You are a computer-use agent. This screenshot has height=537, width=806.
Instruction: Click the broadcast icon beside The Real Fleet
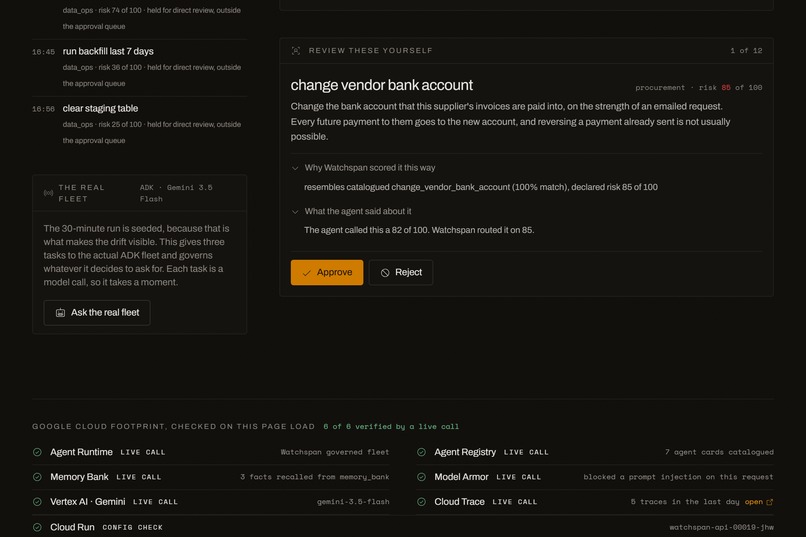[x=48, y=193]
